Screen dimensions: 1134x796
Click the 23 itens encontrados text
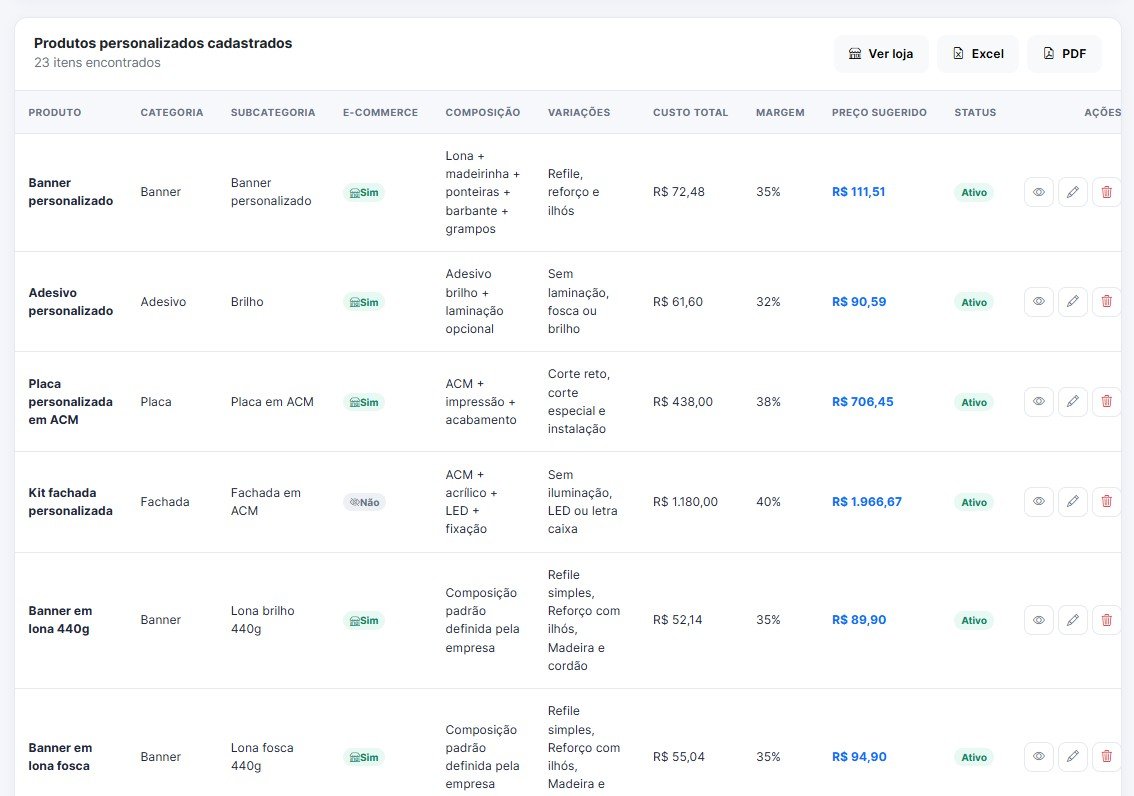[x=98, y=63]
